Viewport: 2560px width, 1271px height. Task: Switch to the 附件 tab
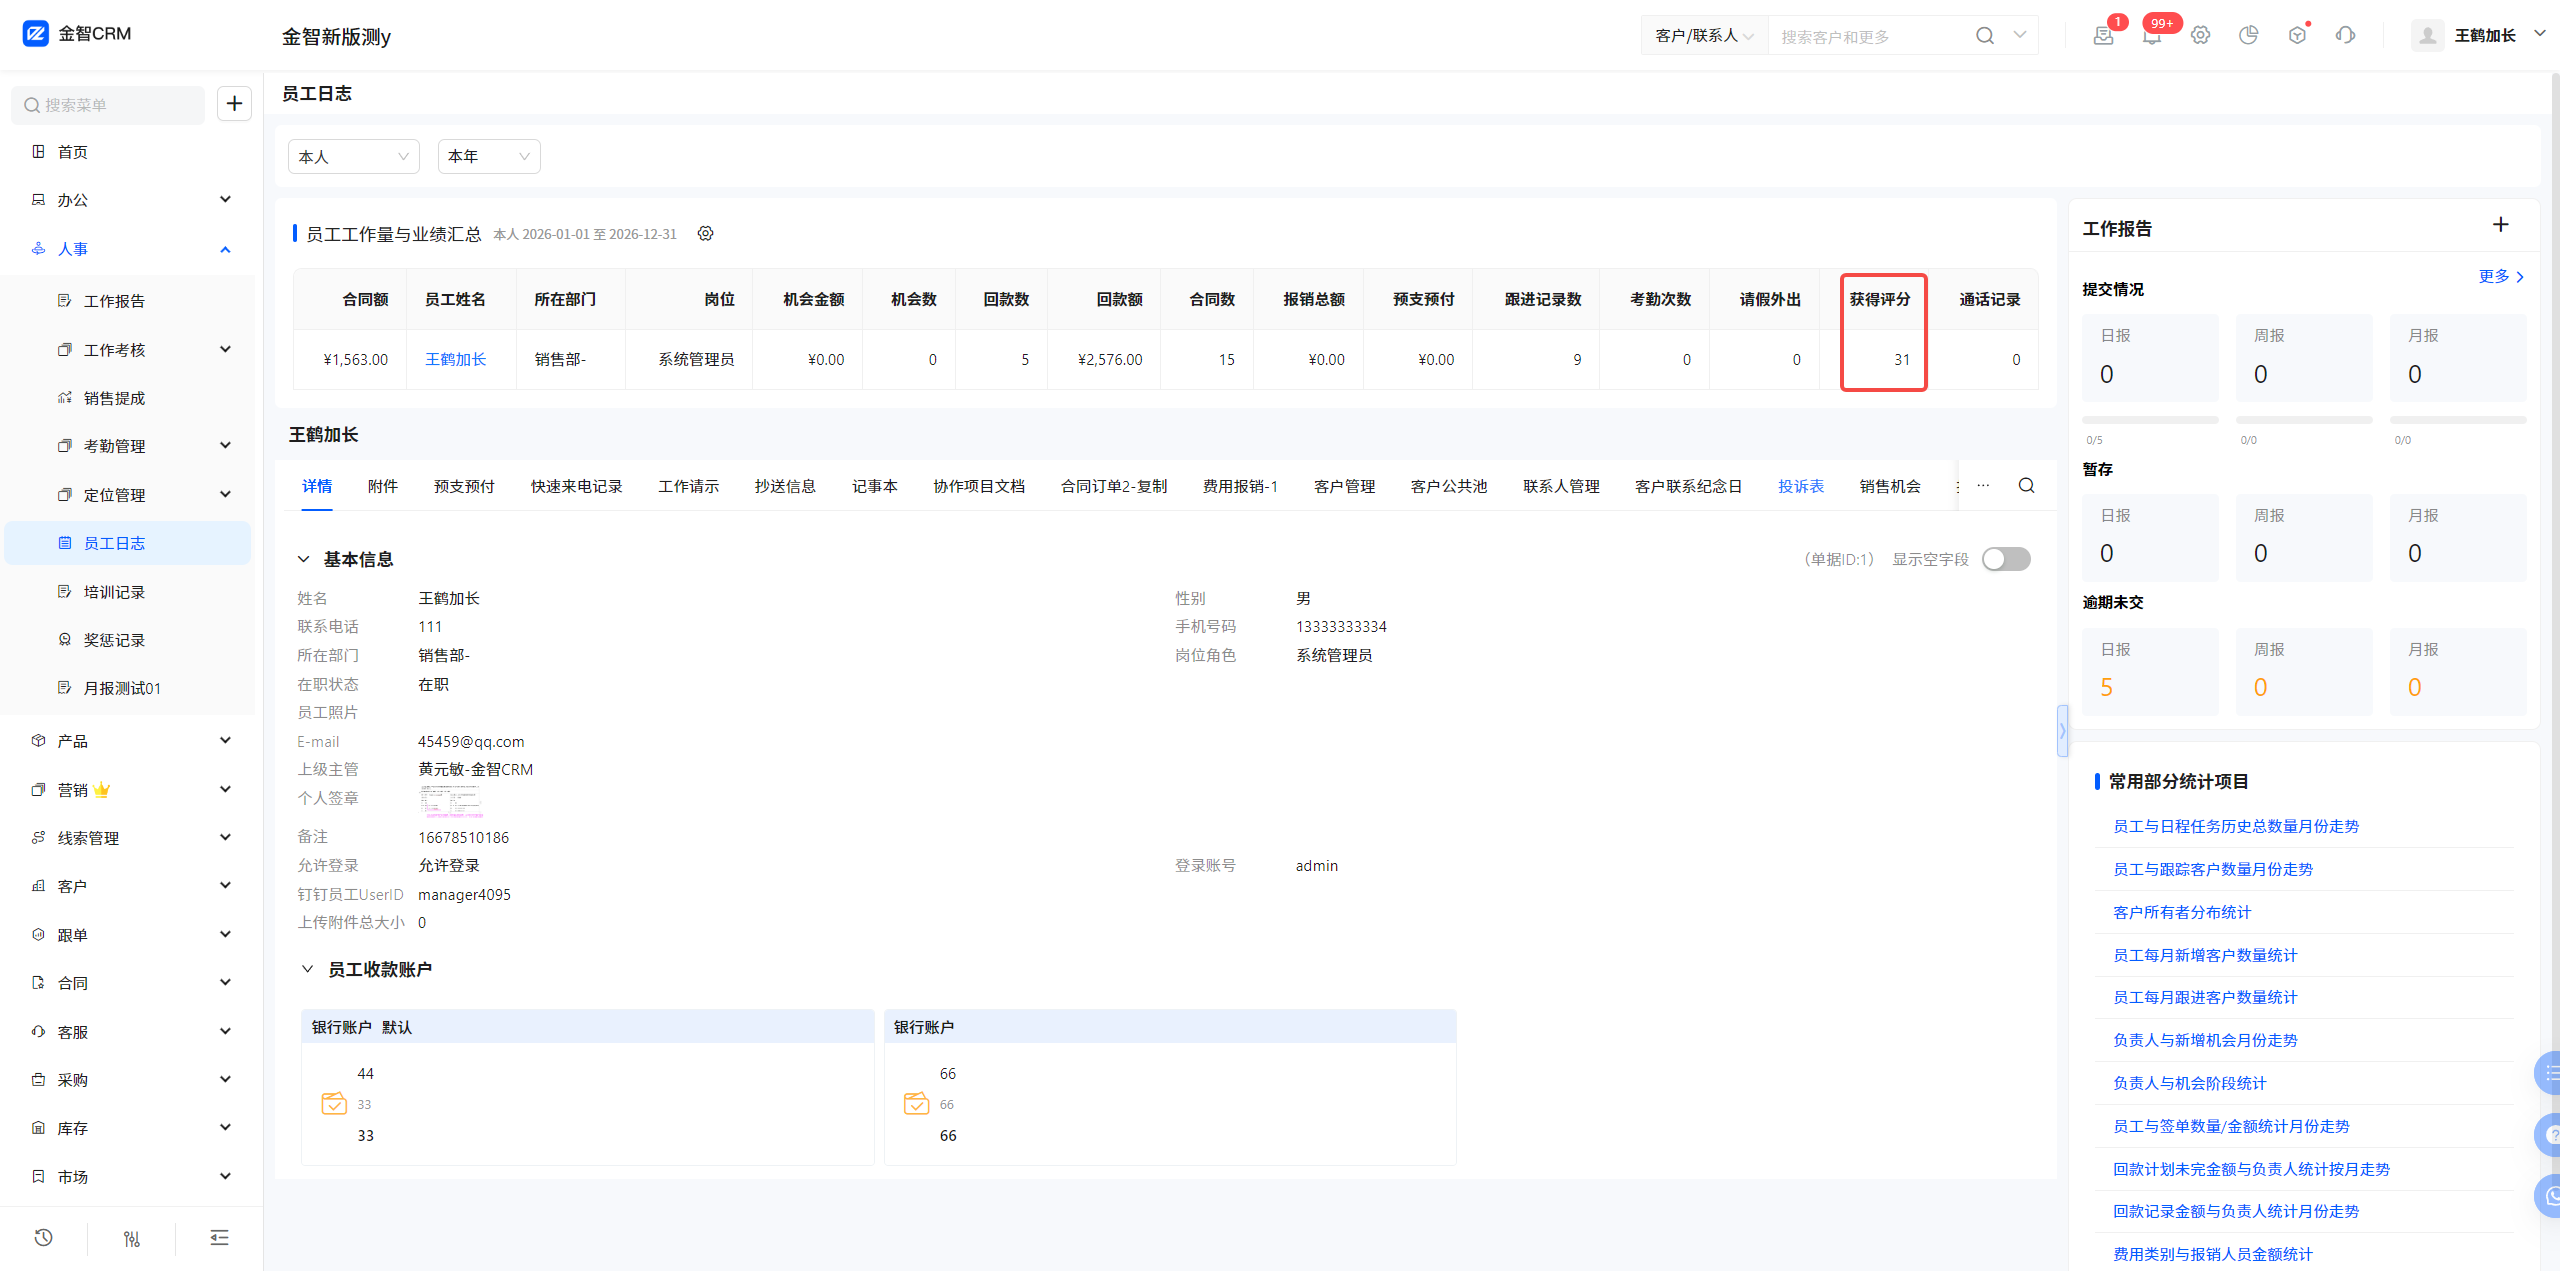coord(382,487)
